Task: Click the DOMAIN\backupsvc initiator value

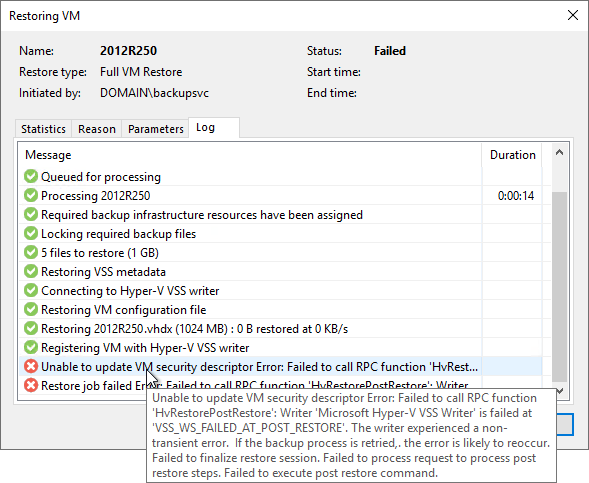Action: coord(154,93)
